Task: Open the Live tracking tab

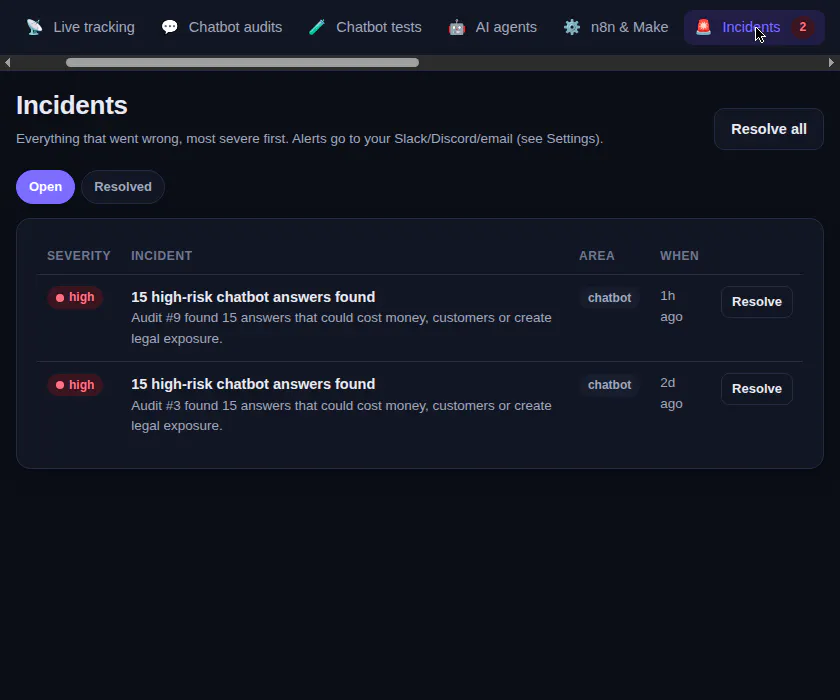Action: 80,27
